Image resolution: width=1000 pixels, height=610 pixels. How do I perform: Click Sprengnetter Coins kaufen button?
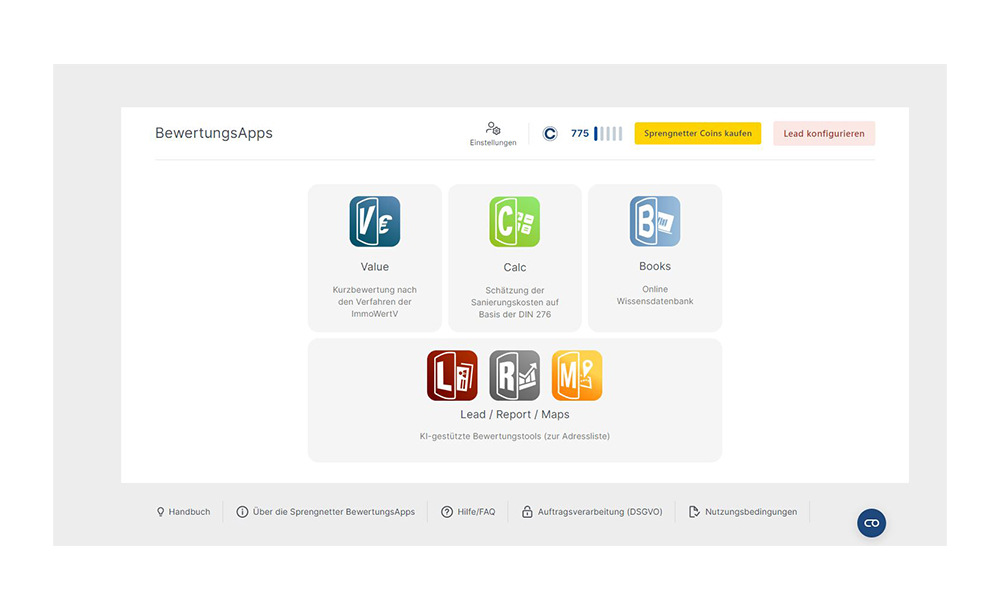(x=698, y=133)
